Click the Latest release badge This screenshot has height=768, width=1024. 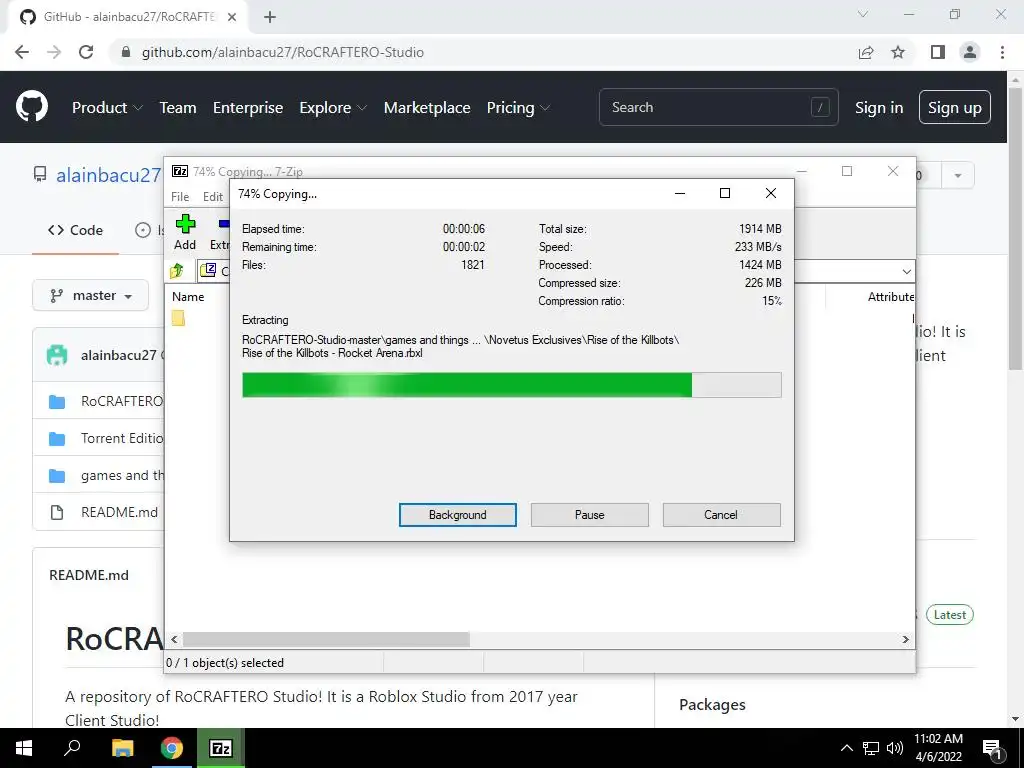(950, 615)
